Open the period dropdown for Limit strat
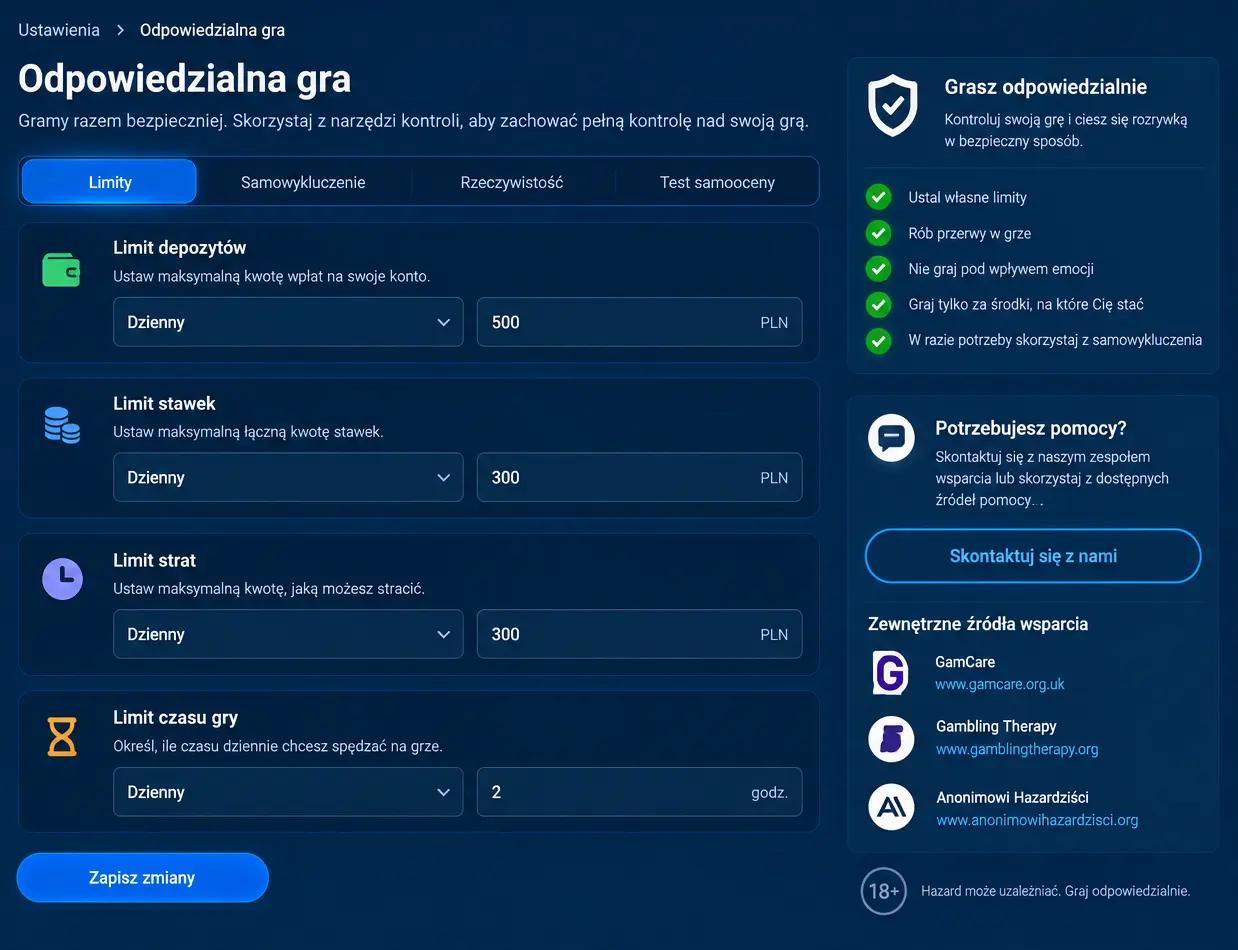This screenshot has height=950, width=1238. coord(288,634)
